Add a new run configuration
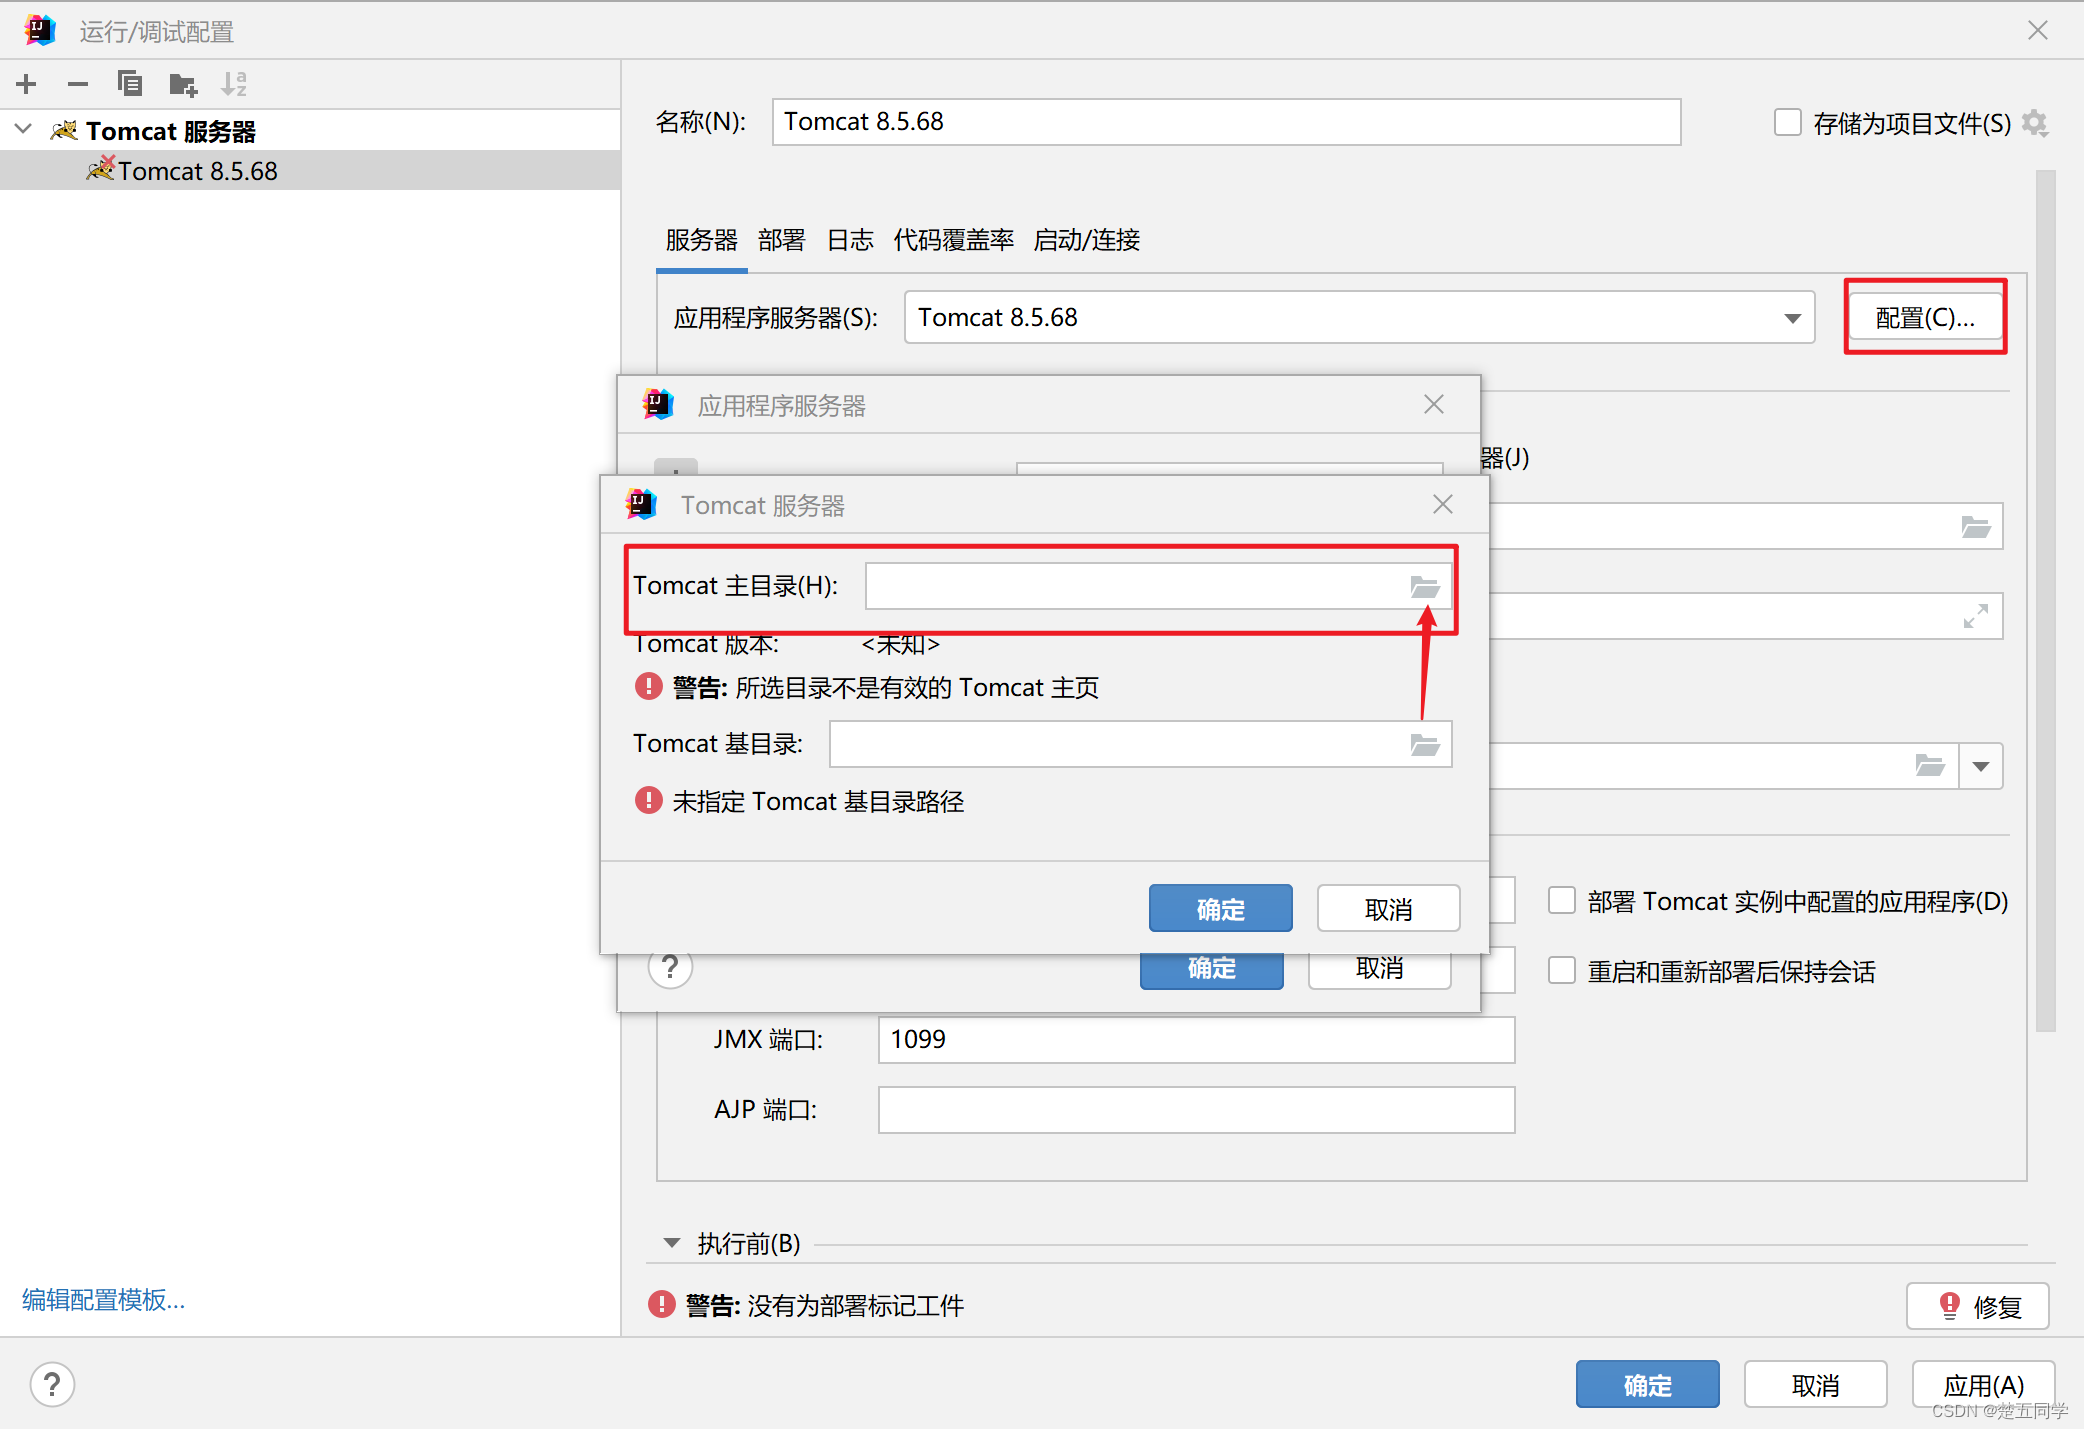 (27, 84)
